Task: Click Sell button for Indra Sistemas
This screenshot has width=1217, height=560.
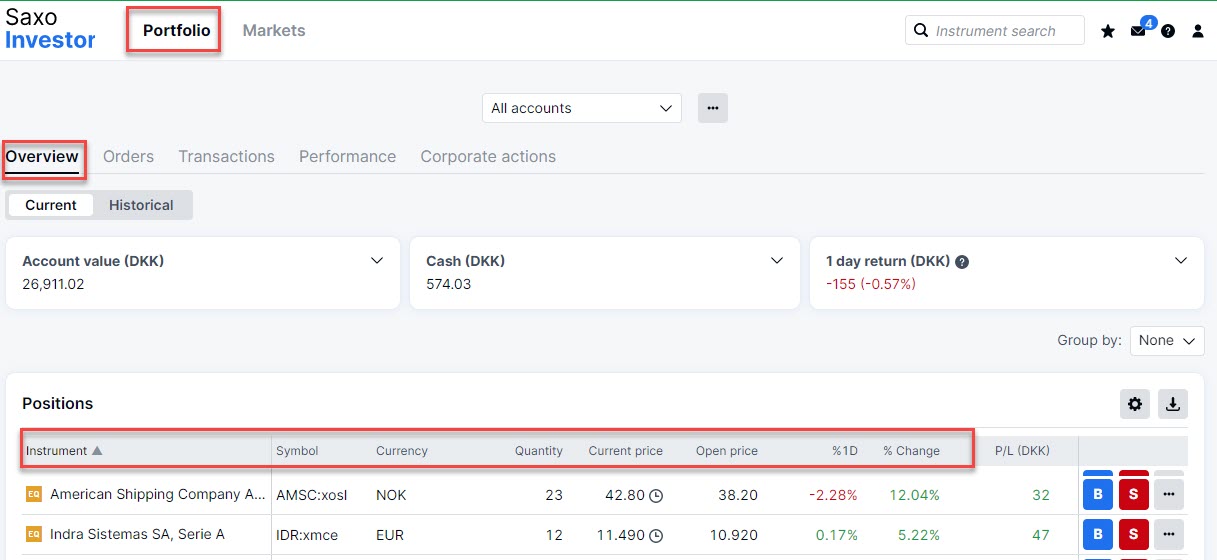Action: pyautogui.click(x=1133, y=534)
